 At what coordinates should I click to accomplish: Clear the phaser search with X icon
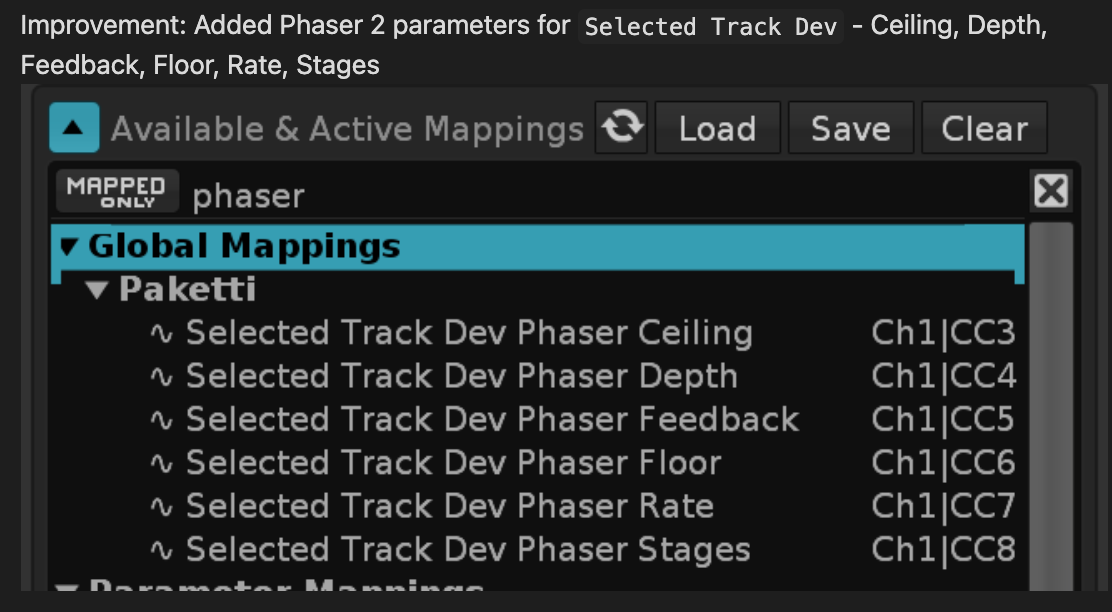[x=1050, y=191]
